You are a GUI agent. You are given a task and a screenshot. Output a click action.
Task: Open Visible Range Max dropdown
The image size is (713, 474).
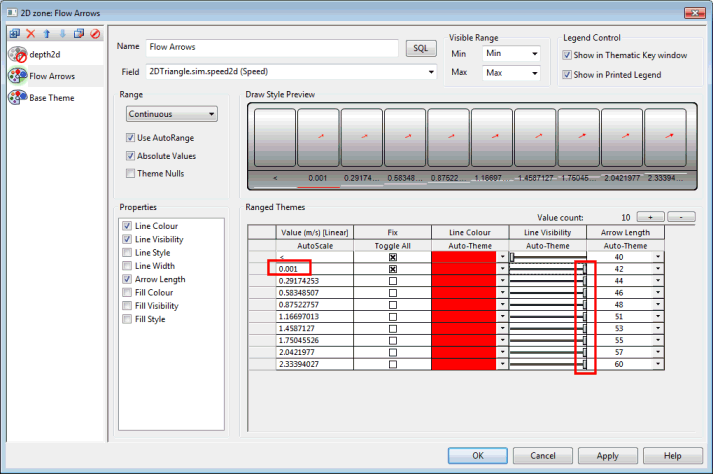point(535,73)
